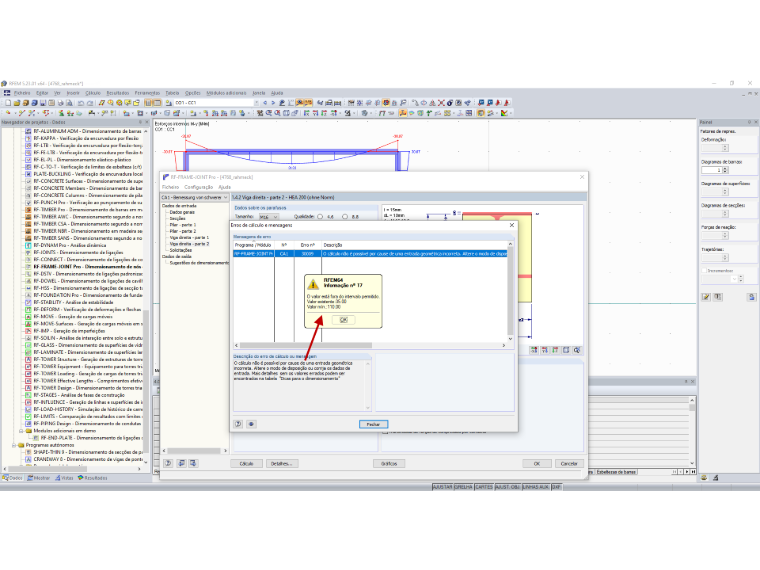The image size is (760, 570).
Task: Click Open folder icon in main toolbar
Action: [x=17, y=103]
